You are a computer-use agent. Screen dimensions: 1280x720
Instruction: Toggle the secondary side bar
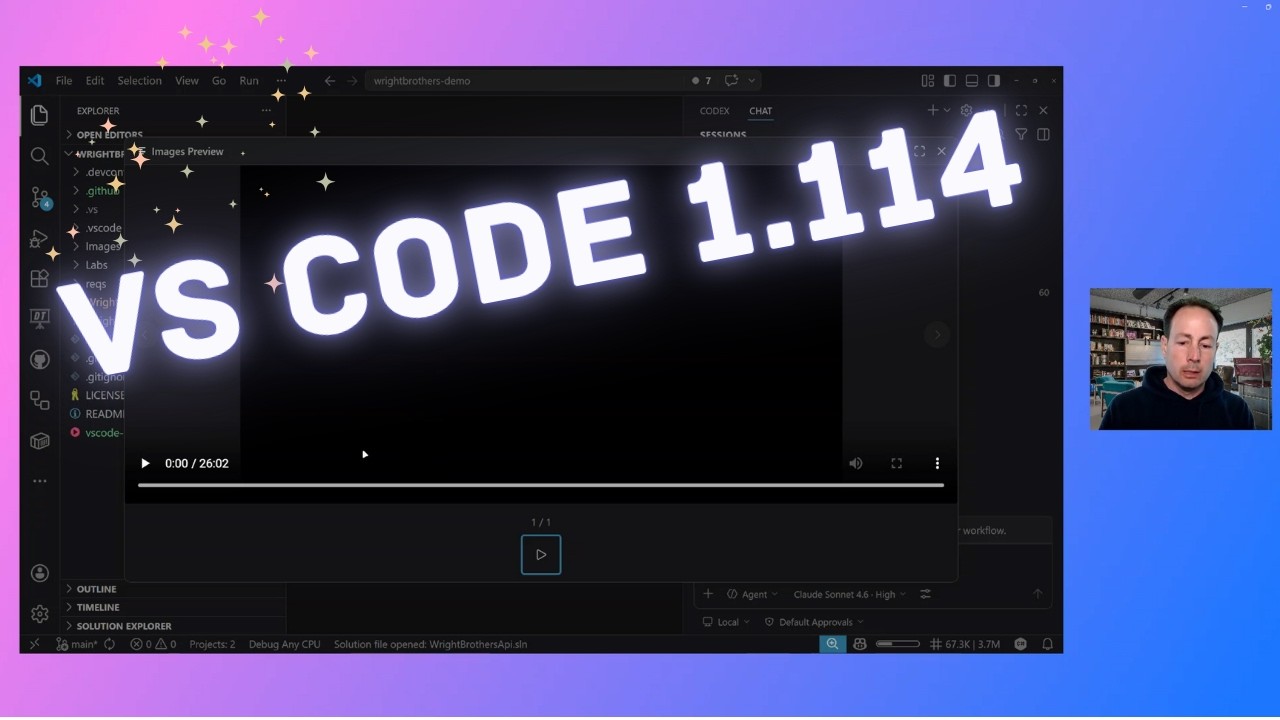pos(994,81)
